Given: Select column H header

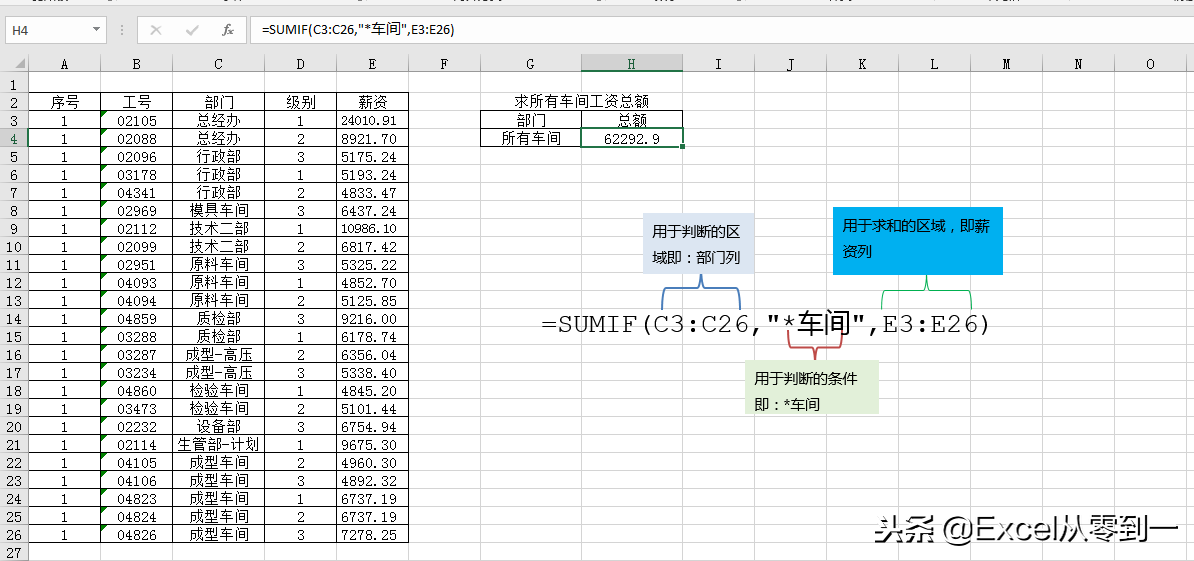Looking at the screenshot, I should point(631,65).
